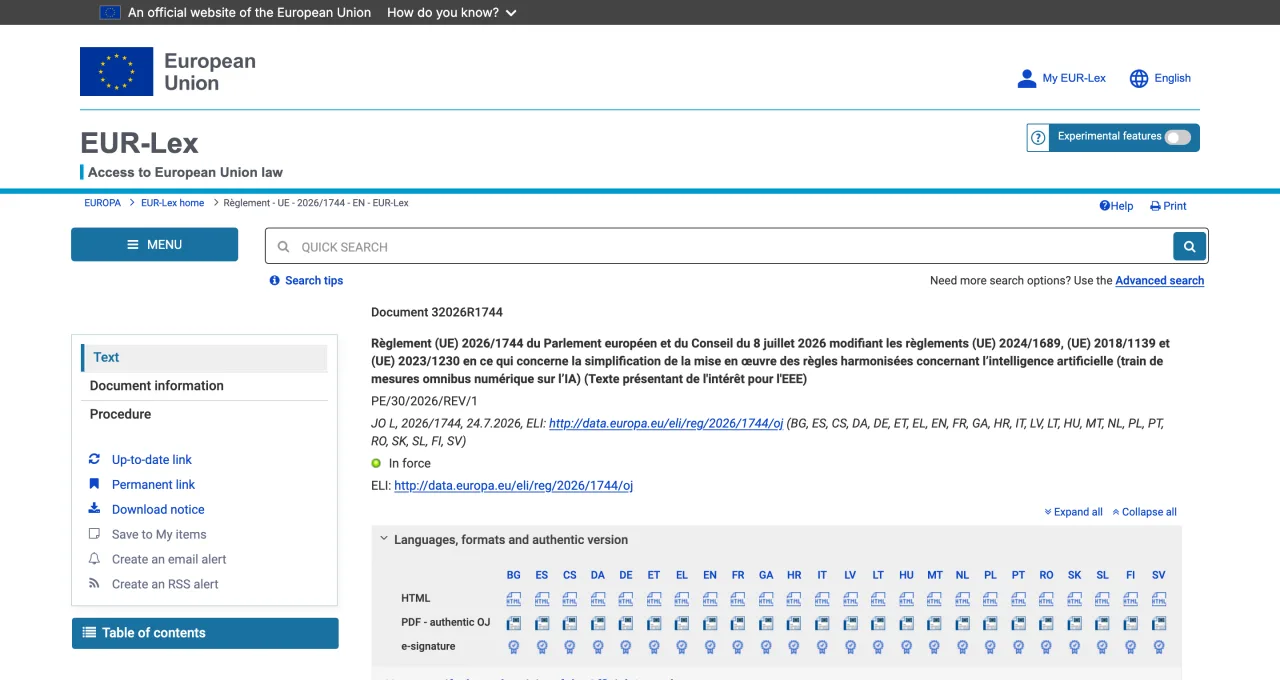The height and width of the screenshot is (680, 1280).
Task: Open the Help link
Action: pos(1116,206)
